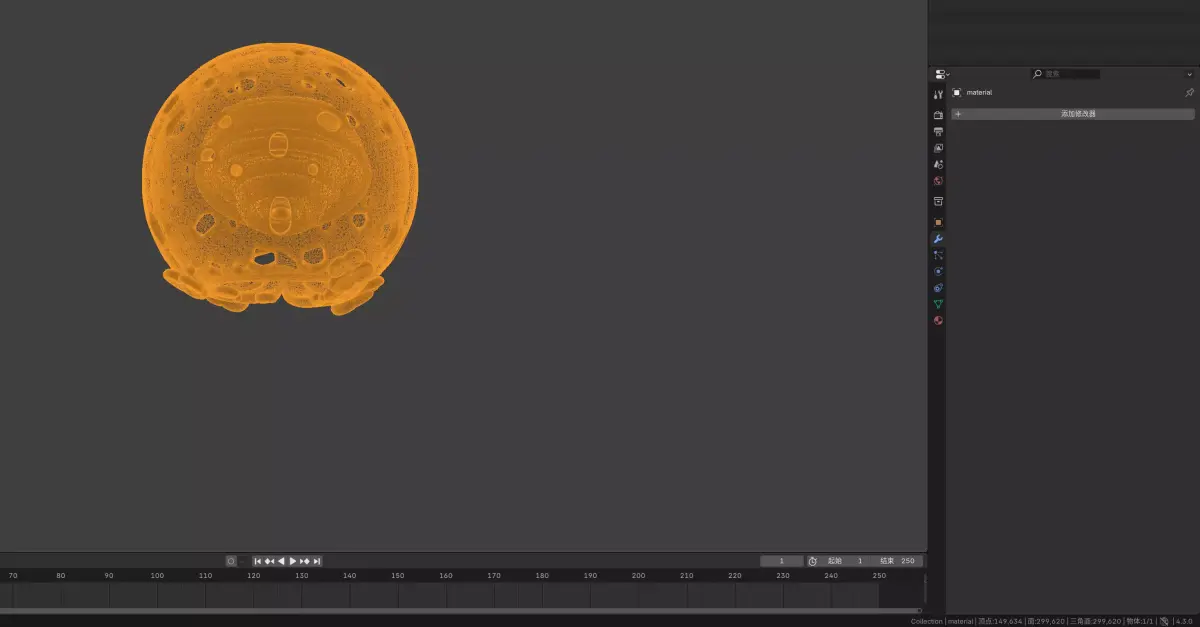Viewport: 1200px width, 627px height.
Task: Click the Add Modifier button (添加修改器)
Action: click(x=1073, y=114)
